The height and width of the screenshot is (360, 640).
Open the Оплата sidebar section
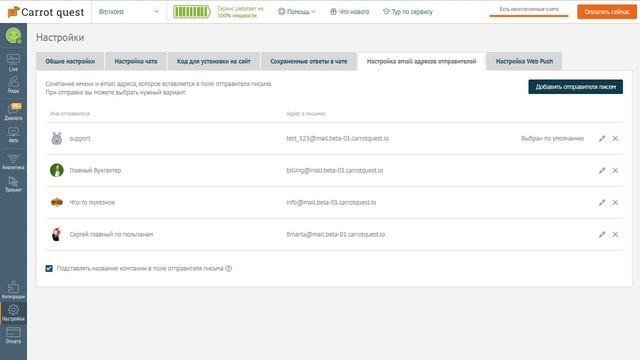point(13,335)
